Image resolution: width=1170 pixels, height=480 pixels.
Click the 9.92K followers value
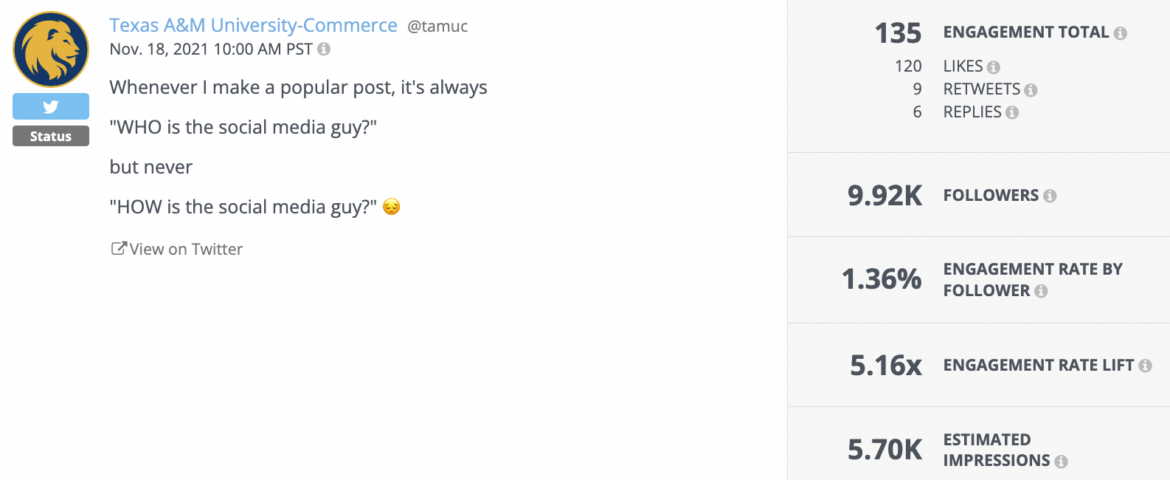point(885,196)
